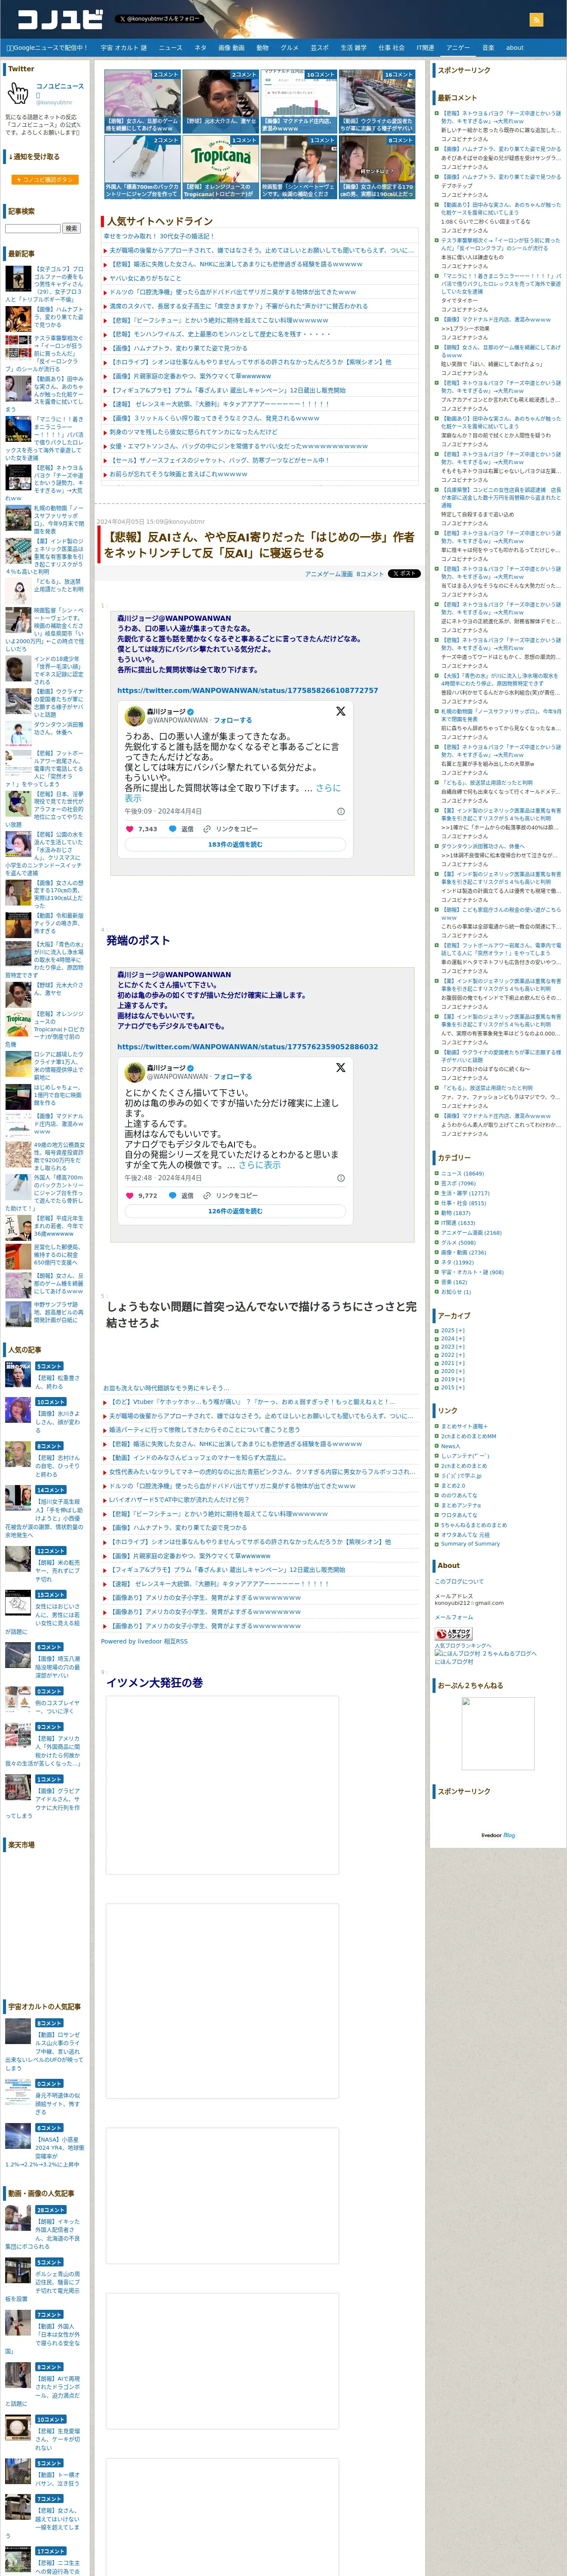
Task: Open News人 link
Action: pos(450,1446)
